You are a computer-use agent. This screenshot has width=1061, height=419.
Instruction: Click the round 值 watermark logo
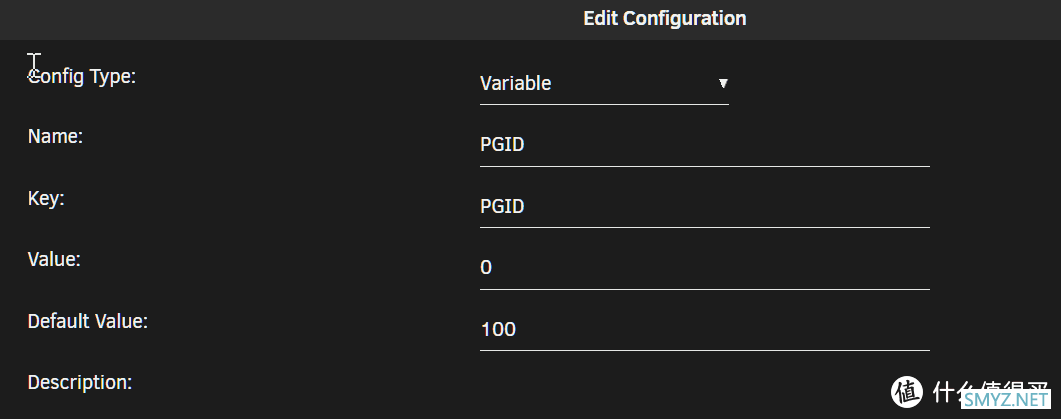pos(907,391)
